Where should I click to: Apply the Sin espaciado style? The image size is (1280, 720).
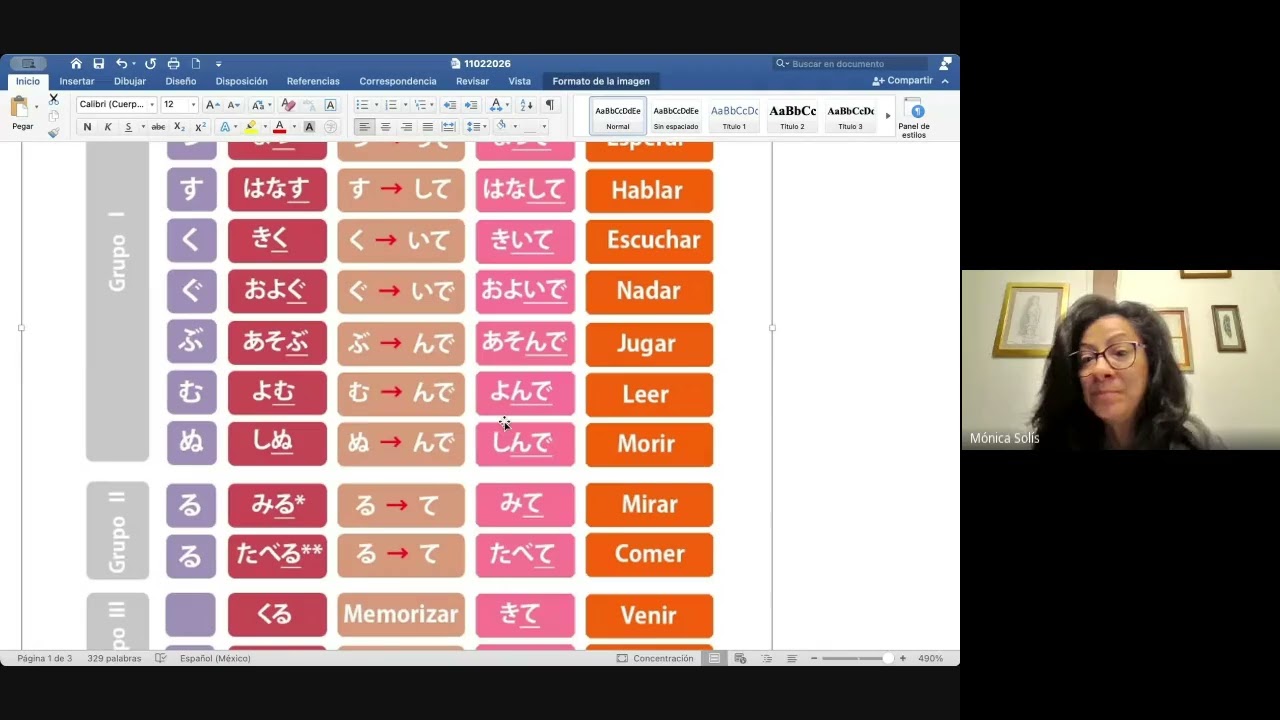coord(676,116)
